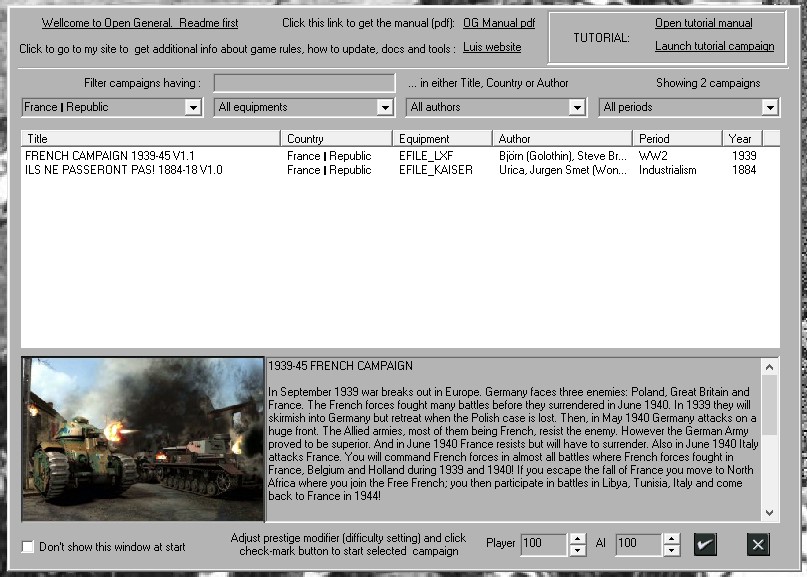Viewport: 807px width, 577px height.
Task: Open the All authors dropdown
Action: coord(496,107)
